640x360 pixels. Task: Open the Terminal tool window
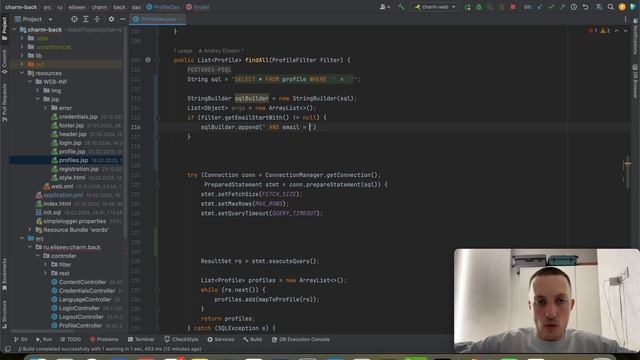click(141, 339)
